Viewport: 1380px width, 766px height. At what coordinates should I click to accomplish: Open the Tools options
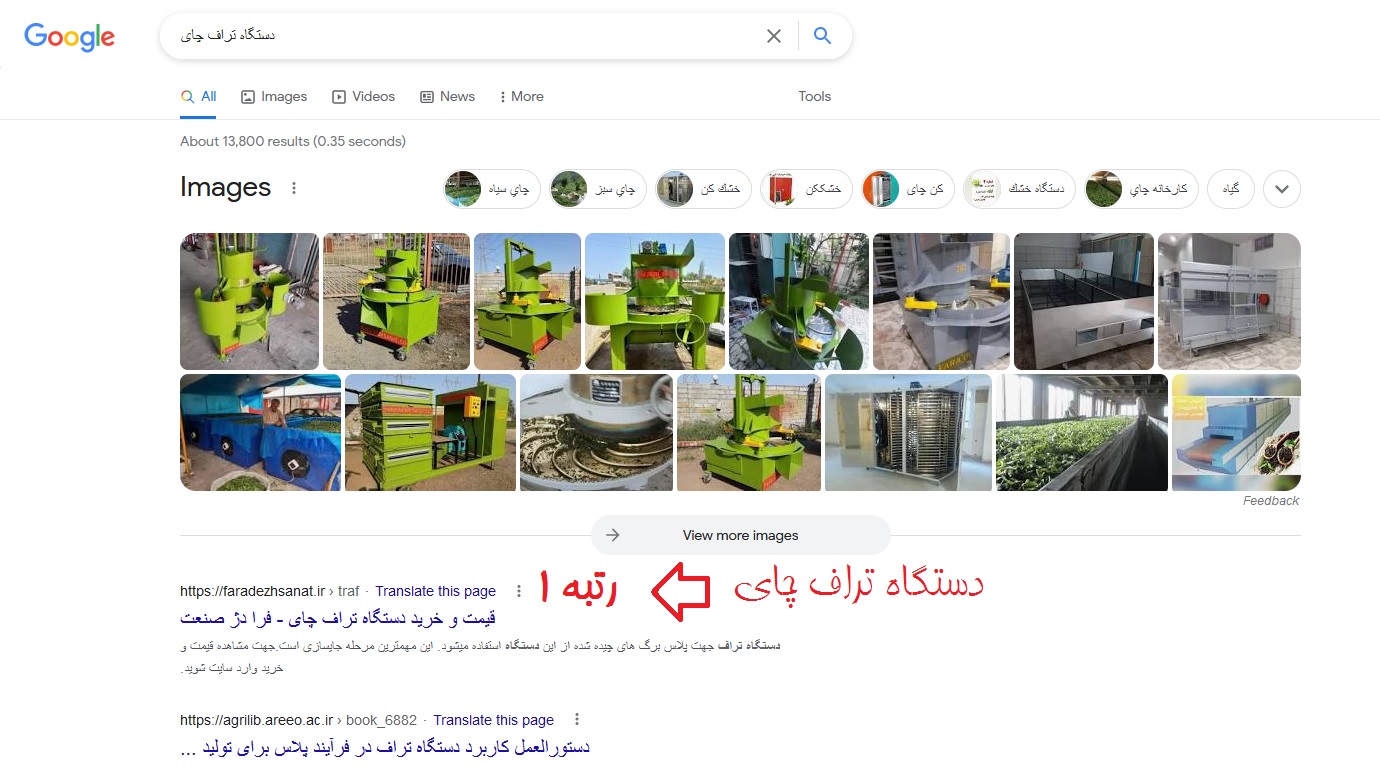814,96
